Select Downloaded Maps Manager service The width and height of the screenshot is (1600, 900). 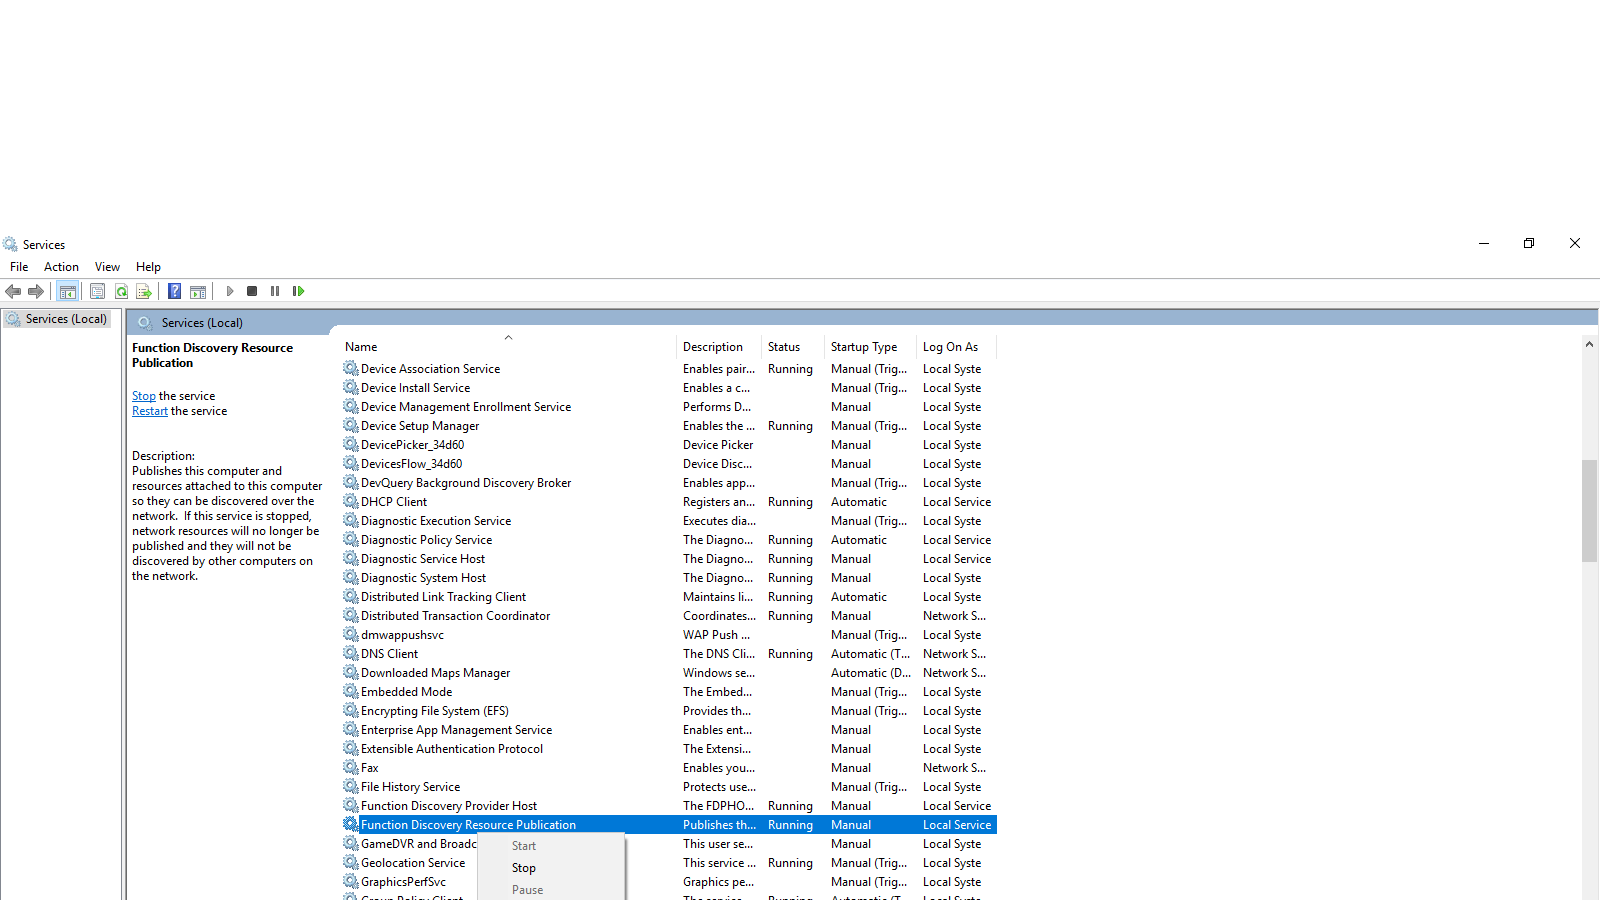coord(669,673)
